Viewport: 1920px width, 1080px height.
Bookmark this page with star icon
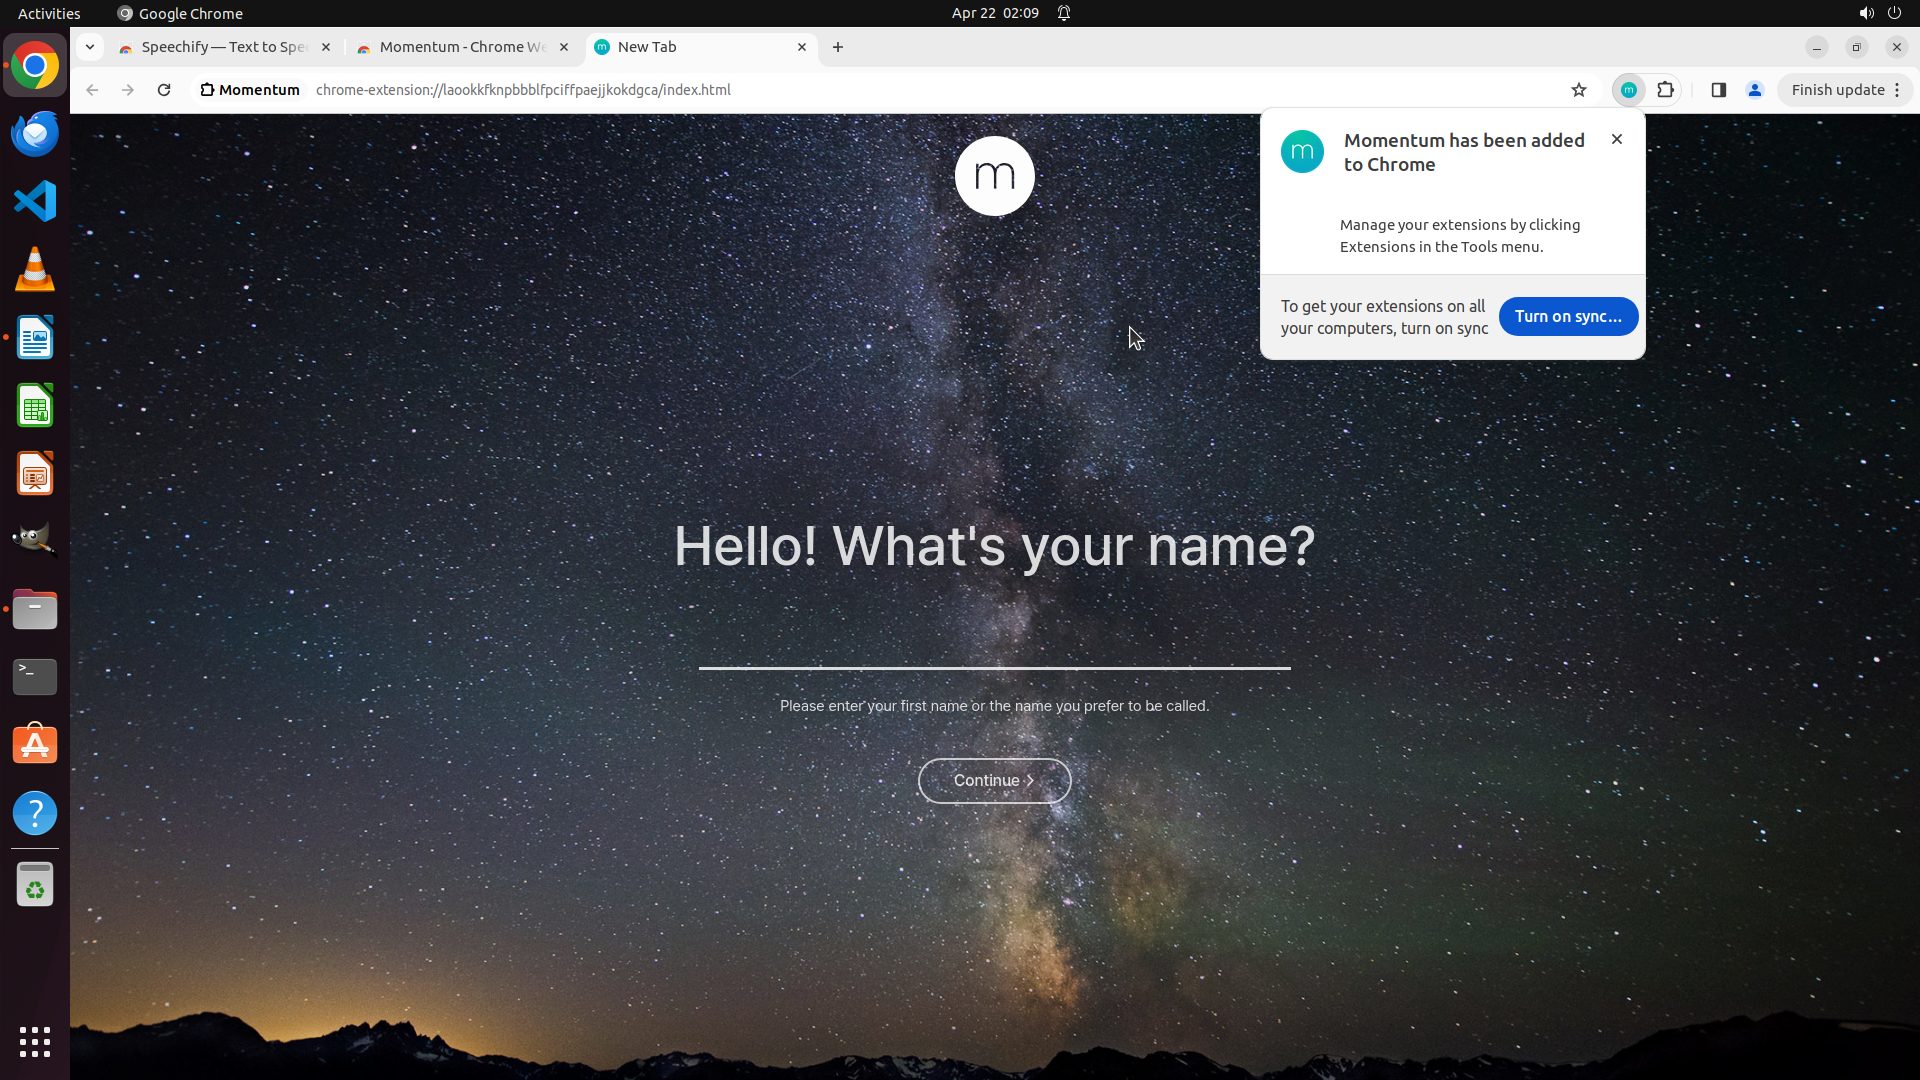click(x=1579, y=90)
